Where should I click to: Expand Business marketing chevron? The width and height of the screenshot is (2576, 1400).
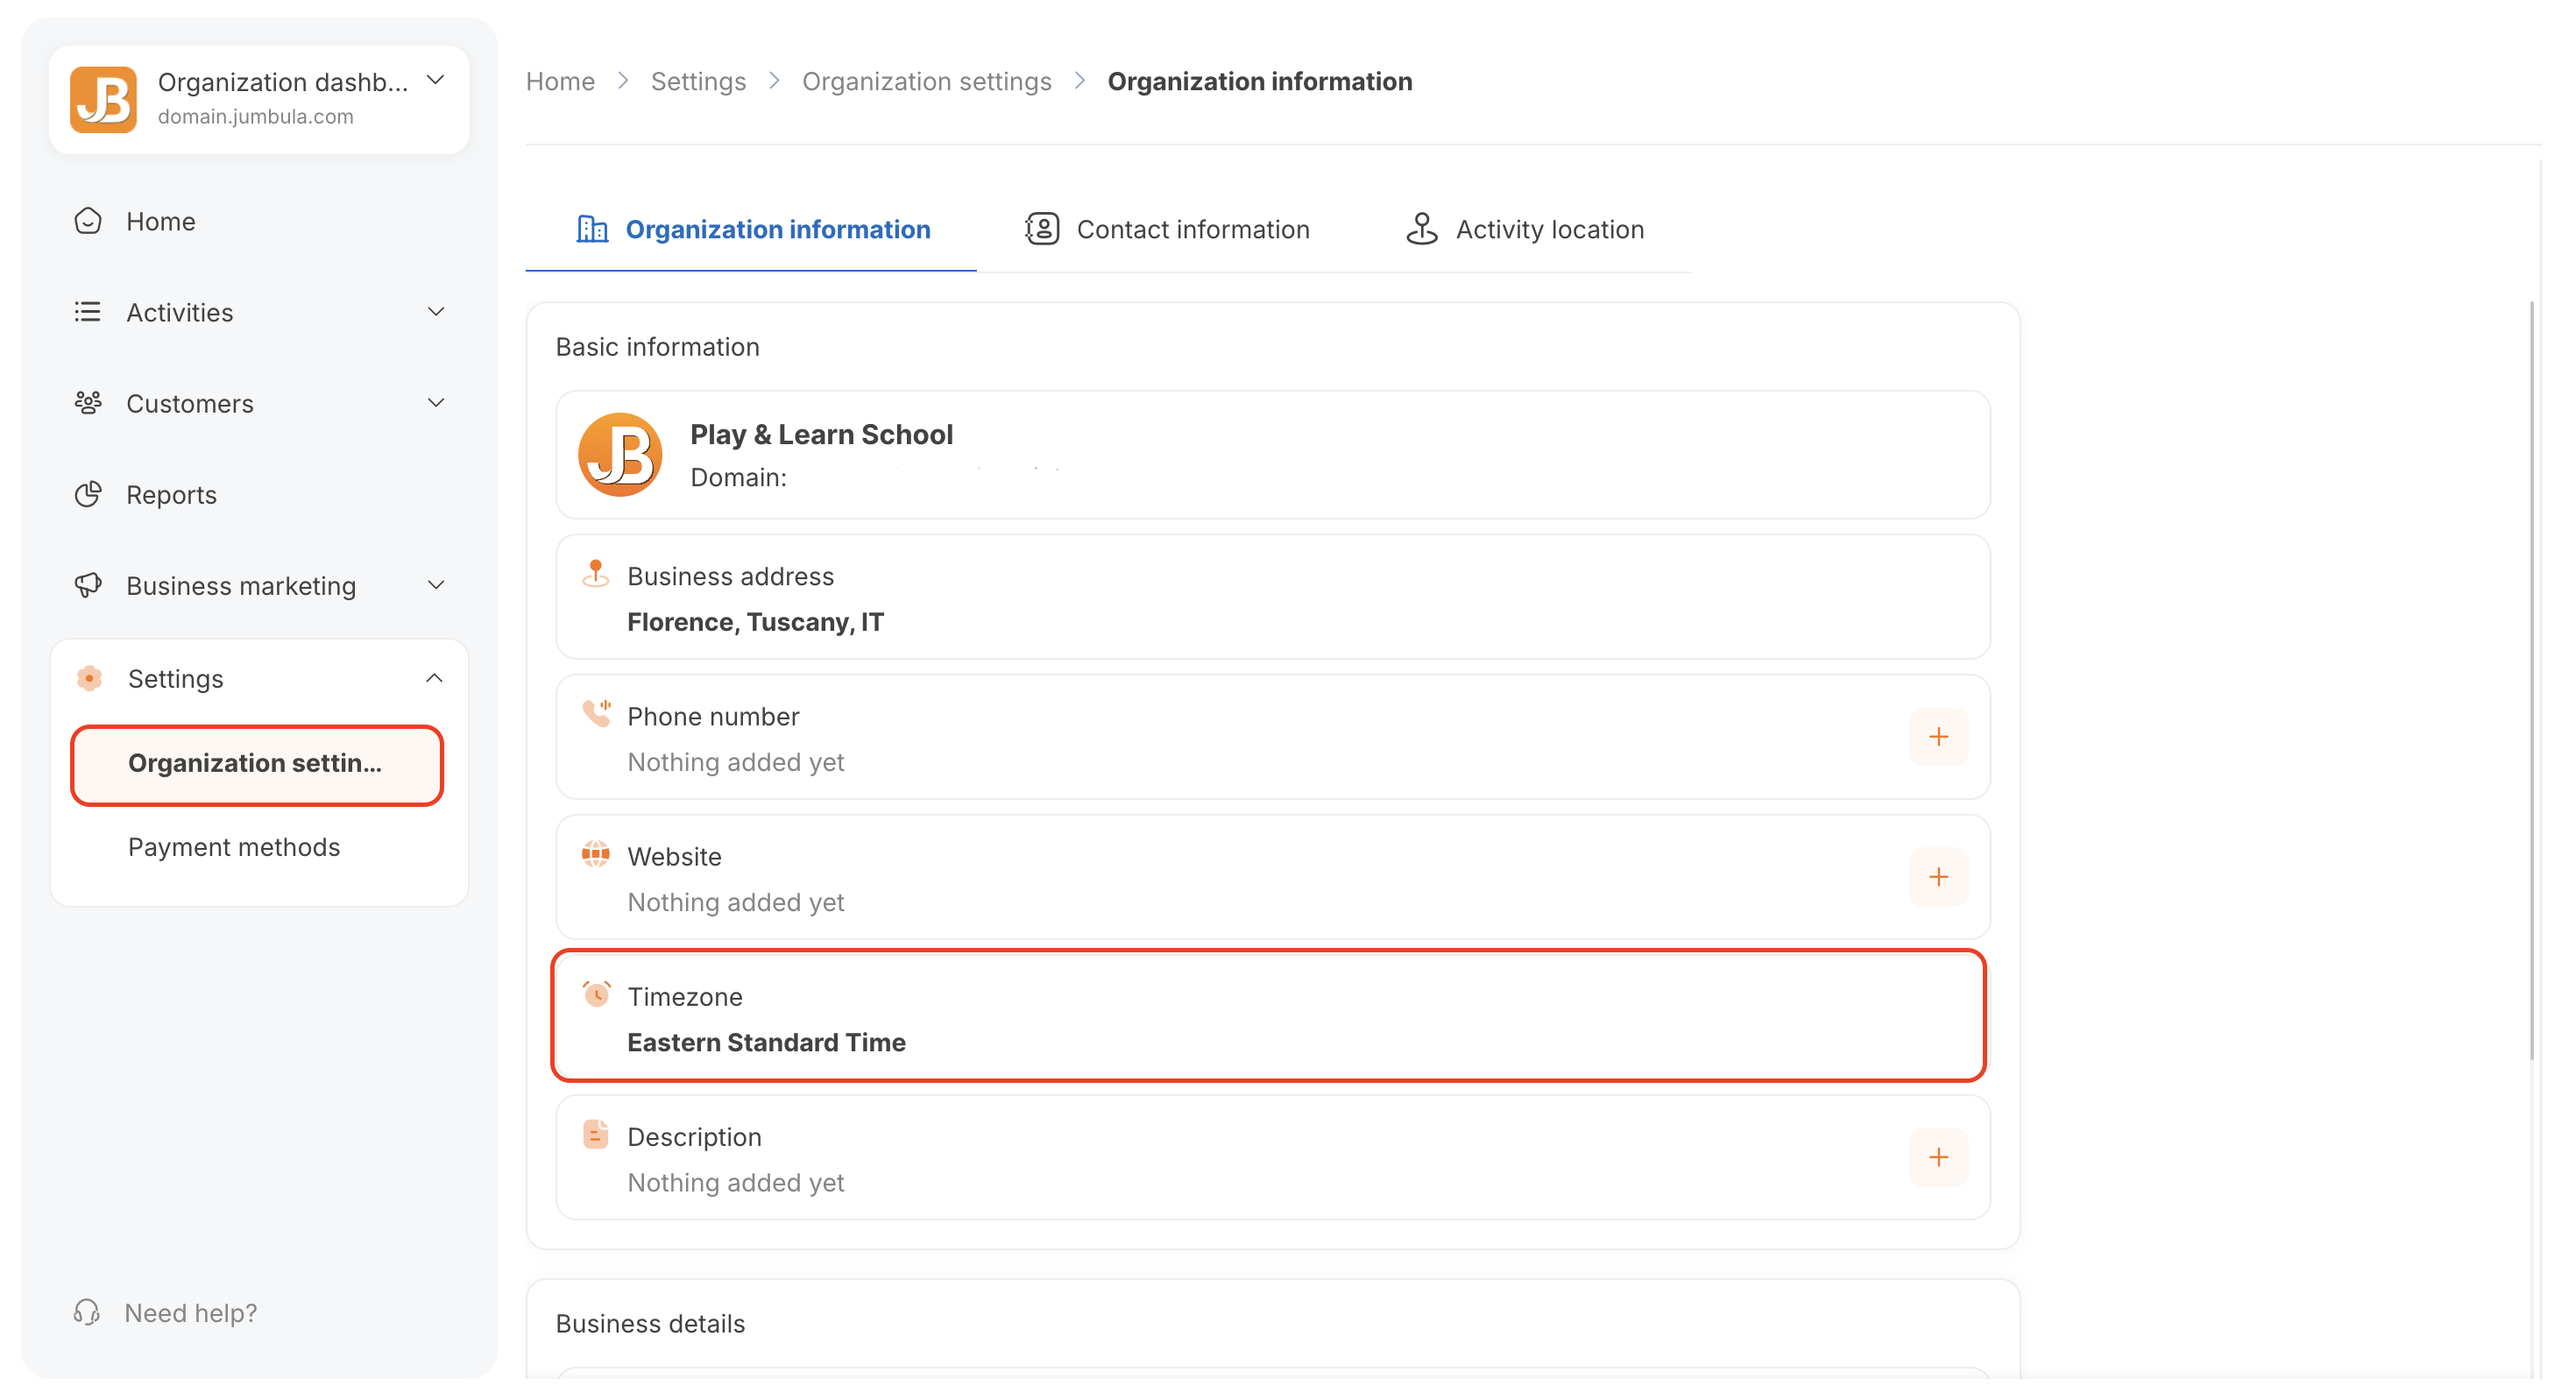click(436, 585)
